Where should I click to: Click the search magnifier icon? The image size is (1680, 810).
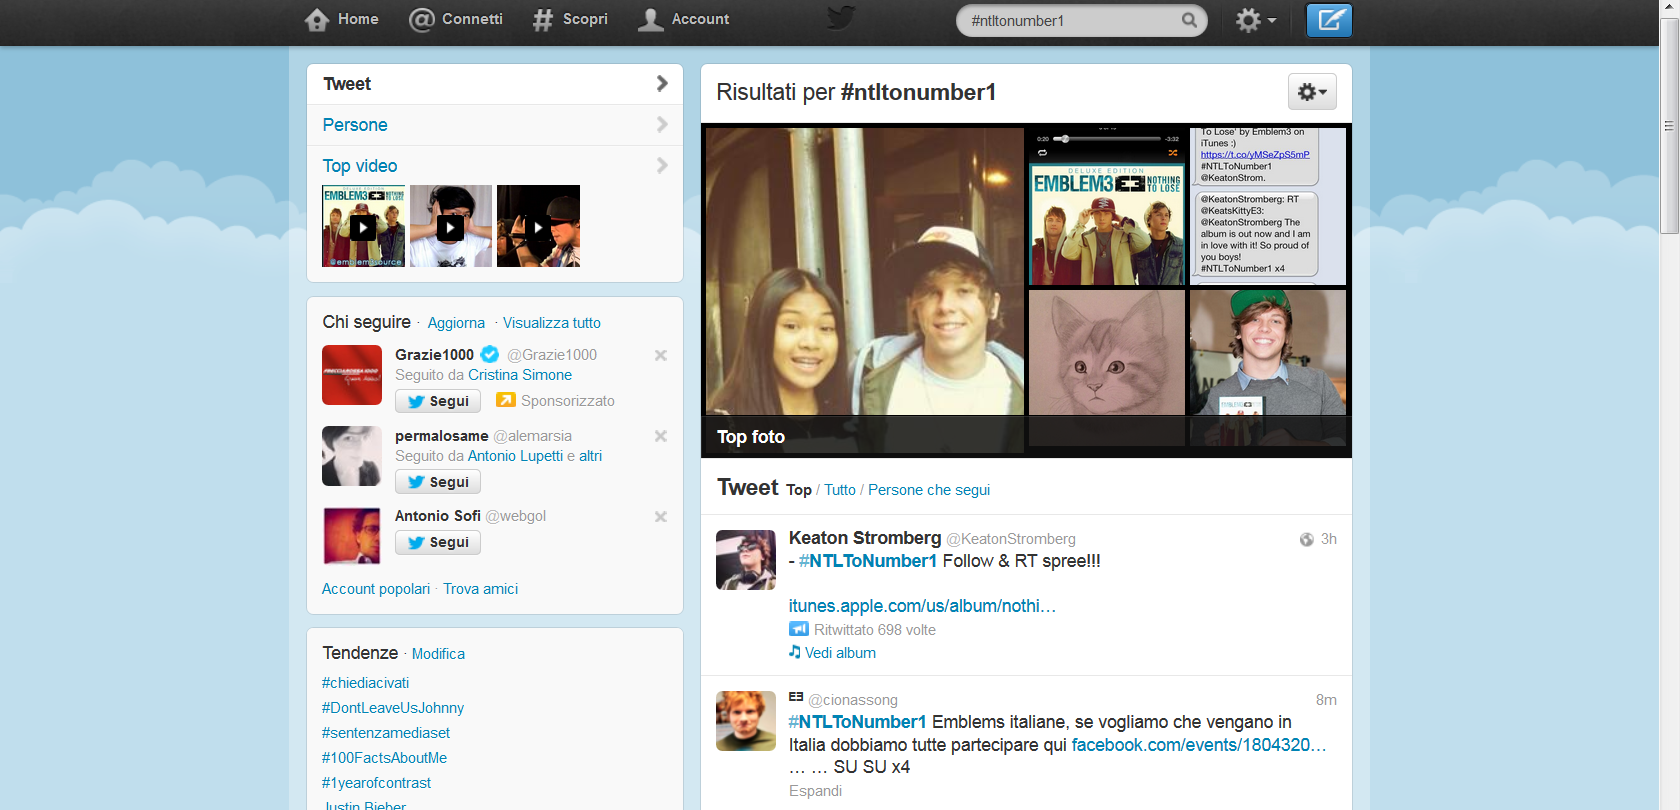tap(1189, 20)
